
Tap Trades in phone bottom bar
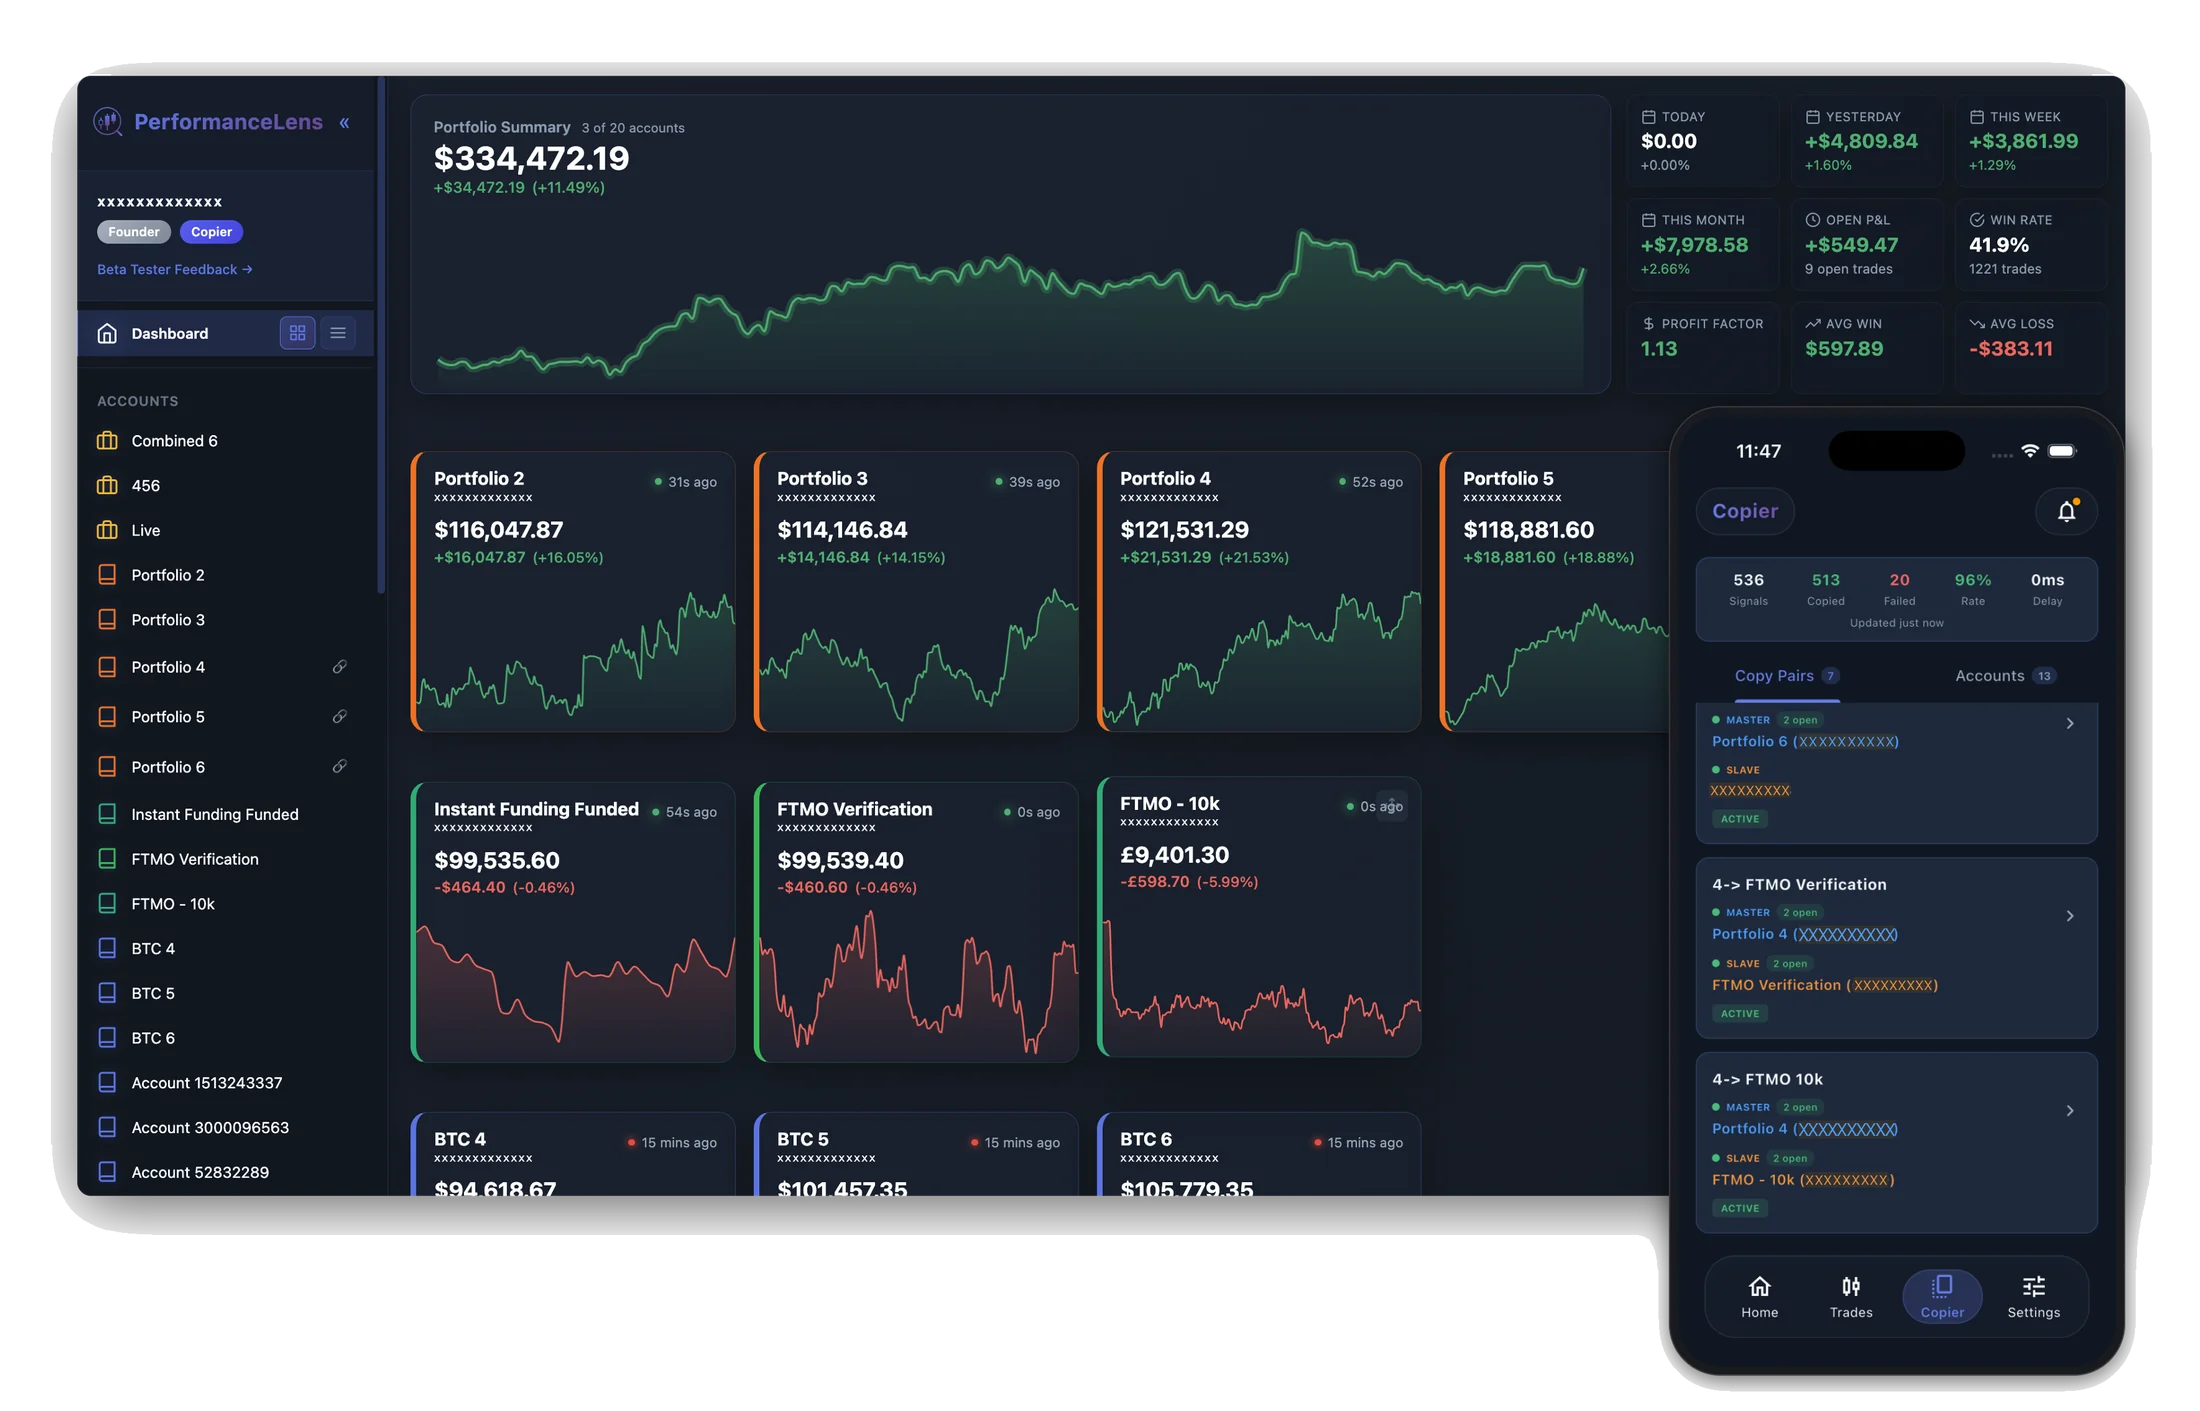tap(1851, 1297)
